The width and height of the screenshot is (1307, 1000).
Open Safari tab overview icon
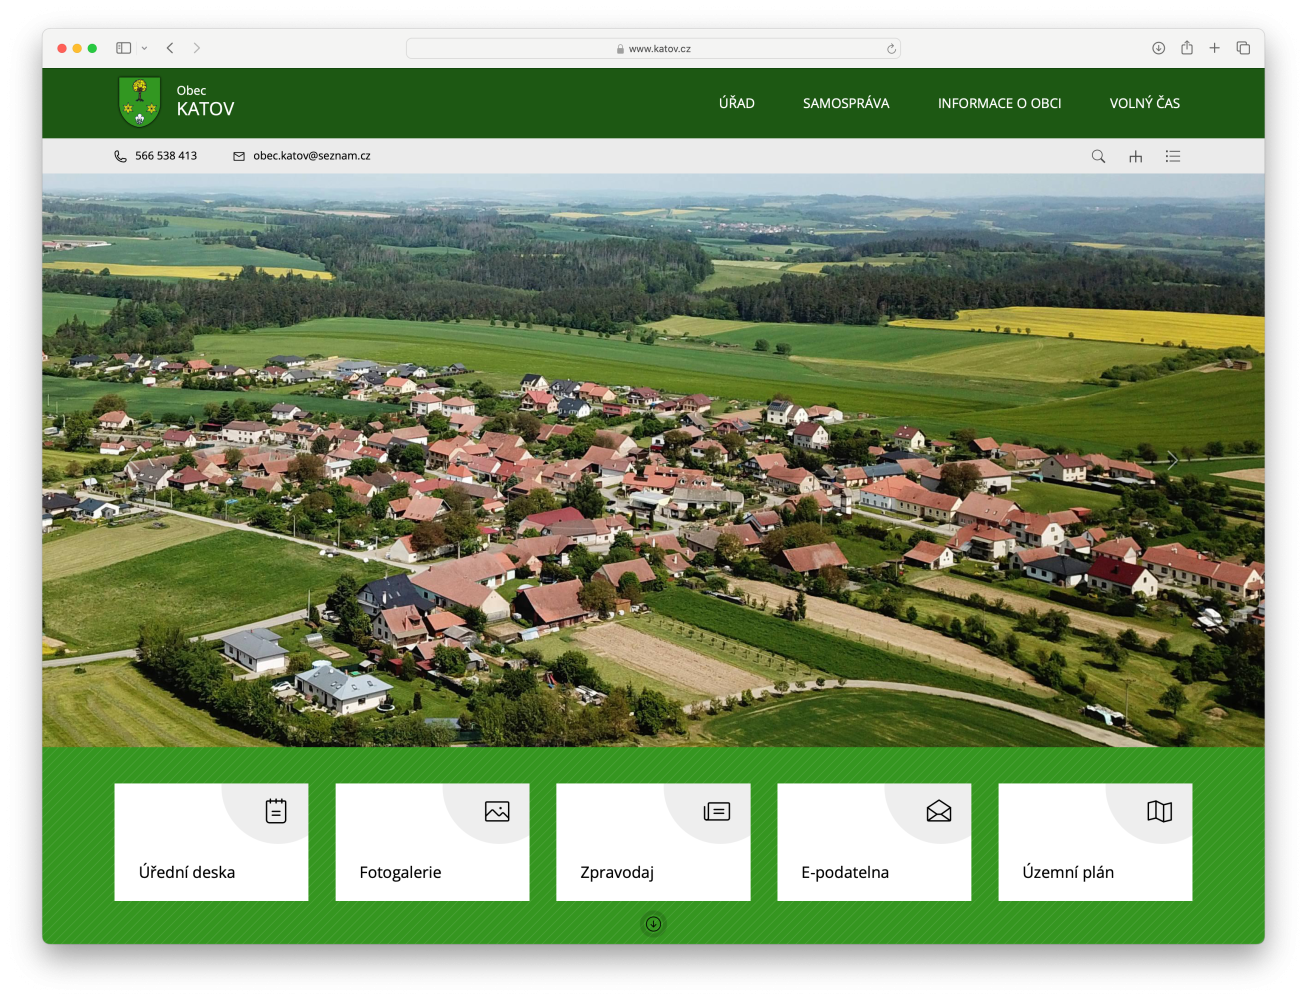pos(1243,48)
